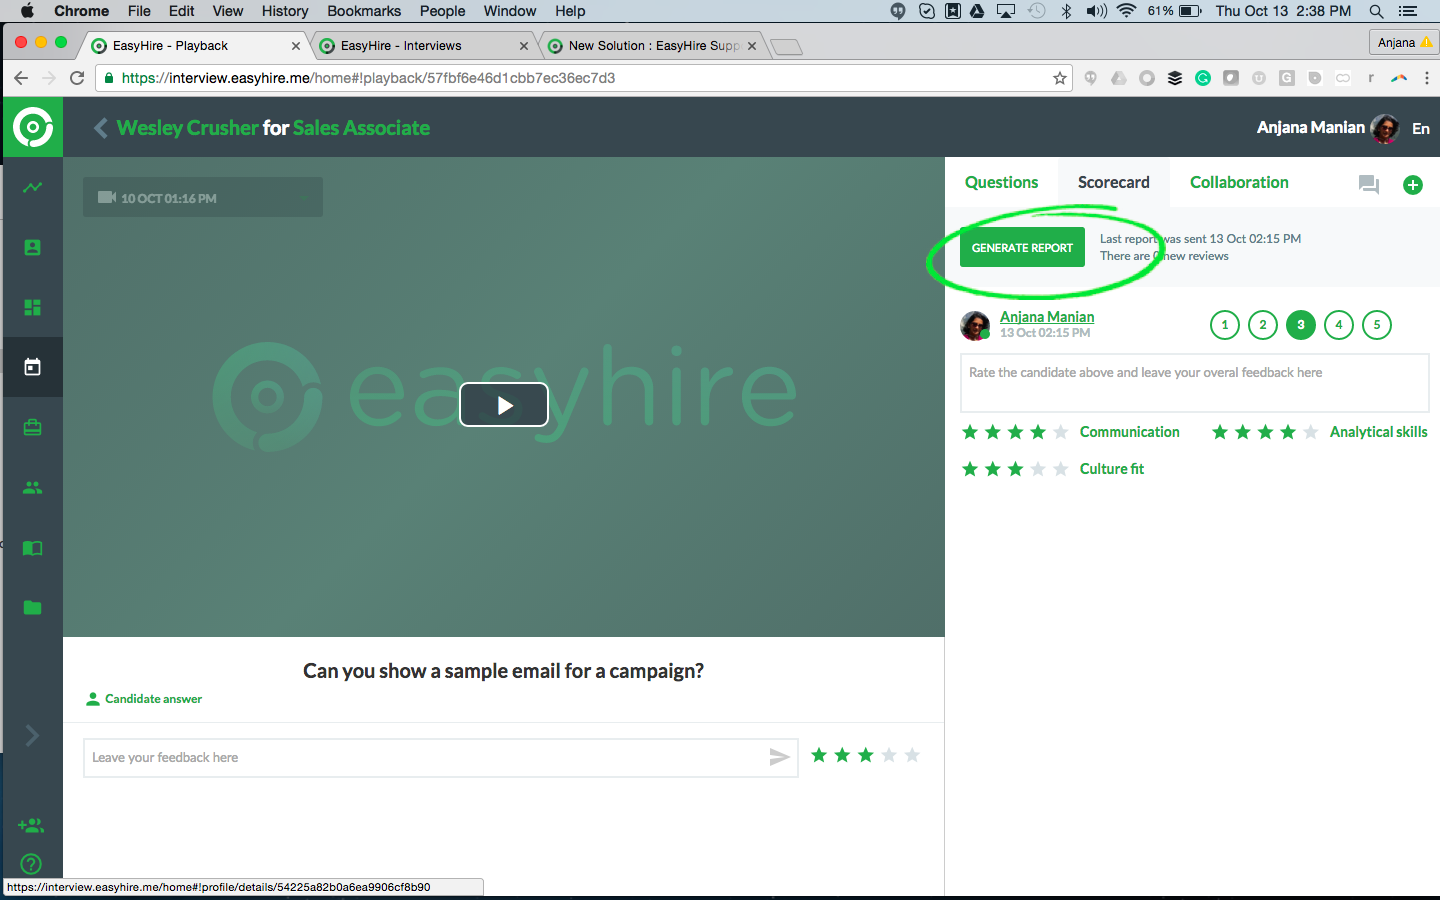Open the help question mark icon
This screenshot has width=1440, height=900.
click(31, 864)
